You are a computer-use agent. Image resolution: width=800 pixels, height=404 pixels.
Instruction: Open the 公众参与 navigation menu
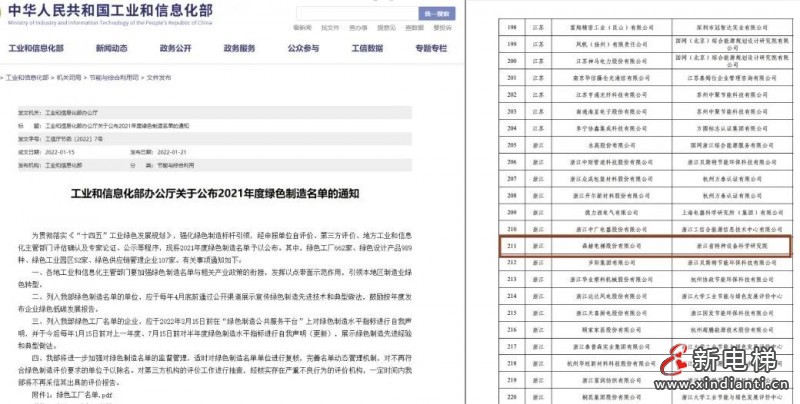303,48
